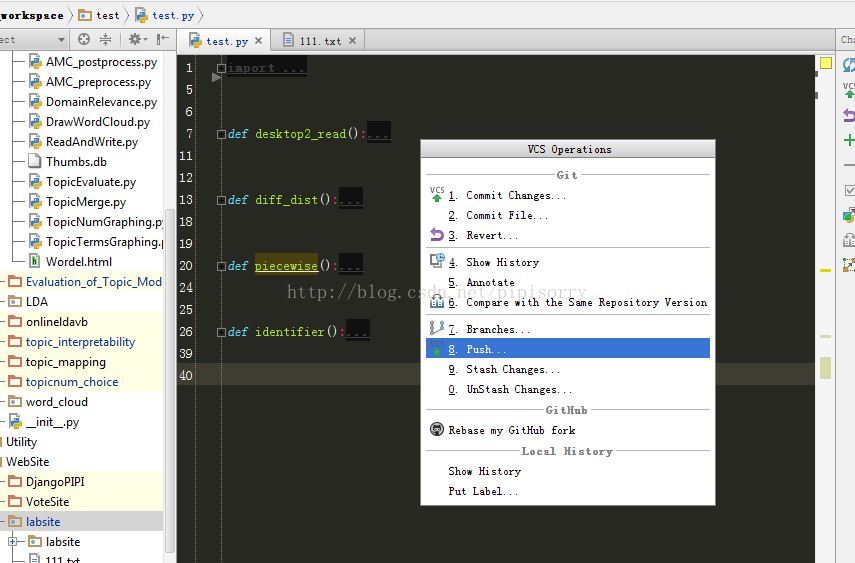Open the Project view dropdown
The width and height of the screenshot is (855, 563).
click(61, 40)
